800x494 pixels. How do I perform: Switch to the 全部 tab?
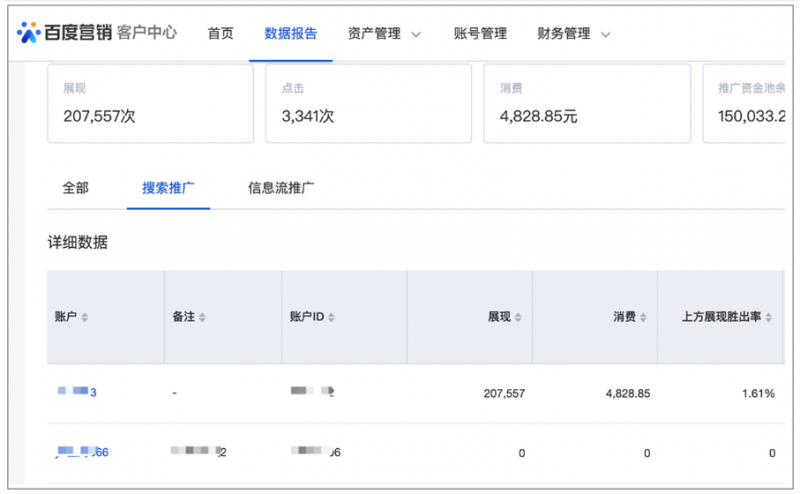click(x=76, y=188)
